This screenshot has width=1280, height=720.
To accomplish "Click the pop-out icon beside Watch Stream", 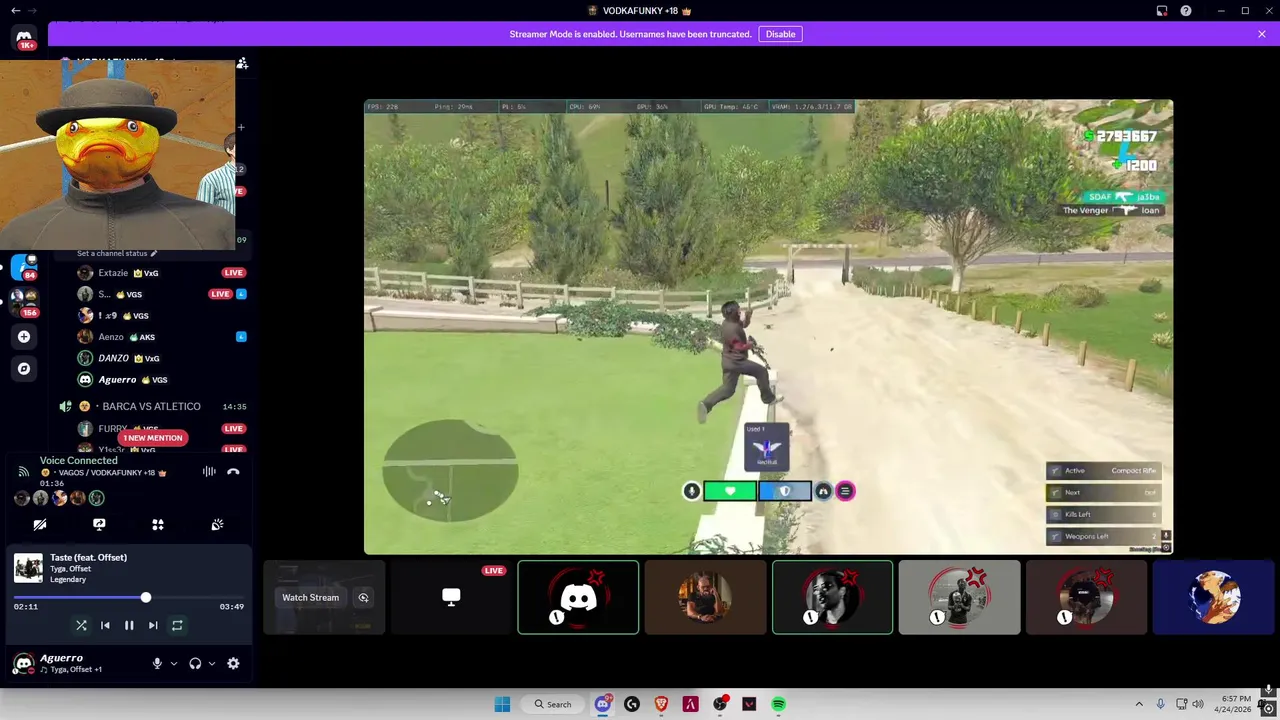I will point(364,598).
